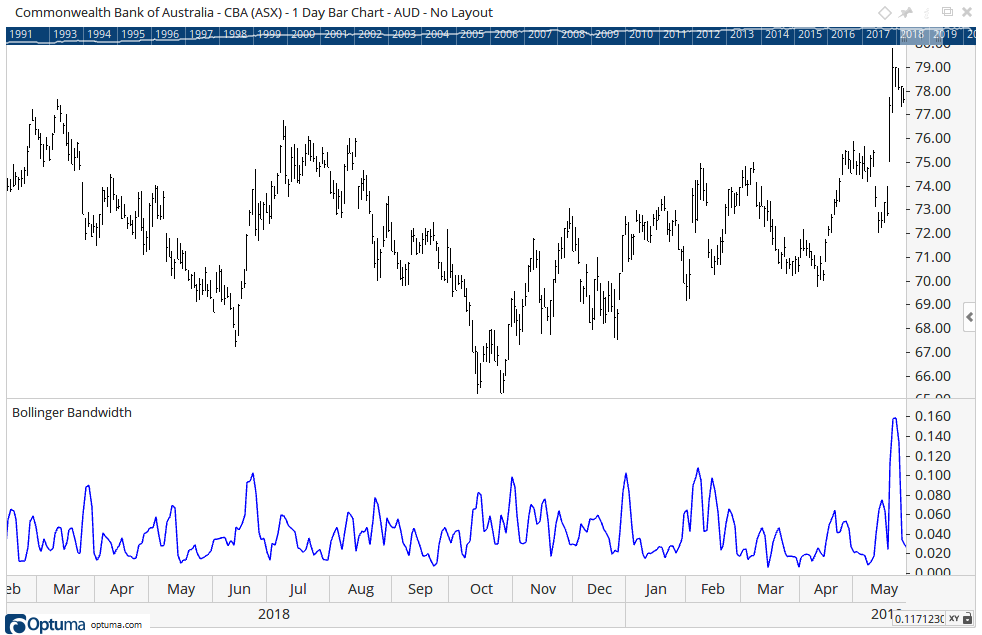This screenshot has height=635, width=982.
Task: Jump to 1995 in the timeline strip
Action: coord(133,34)
